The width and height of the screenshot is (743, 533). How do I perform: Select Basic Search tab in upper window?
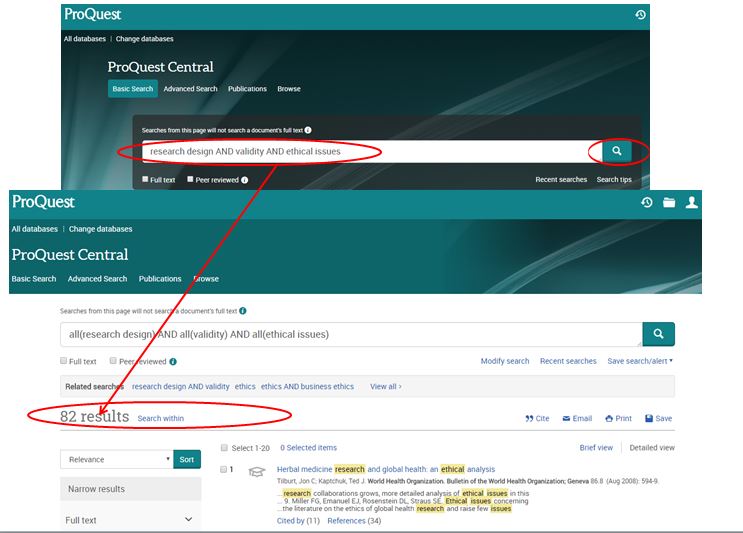click(x=133, y=89)
